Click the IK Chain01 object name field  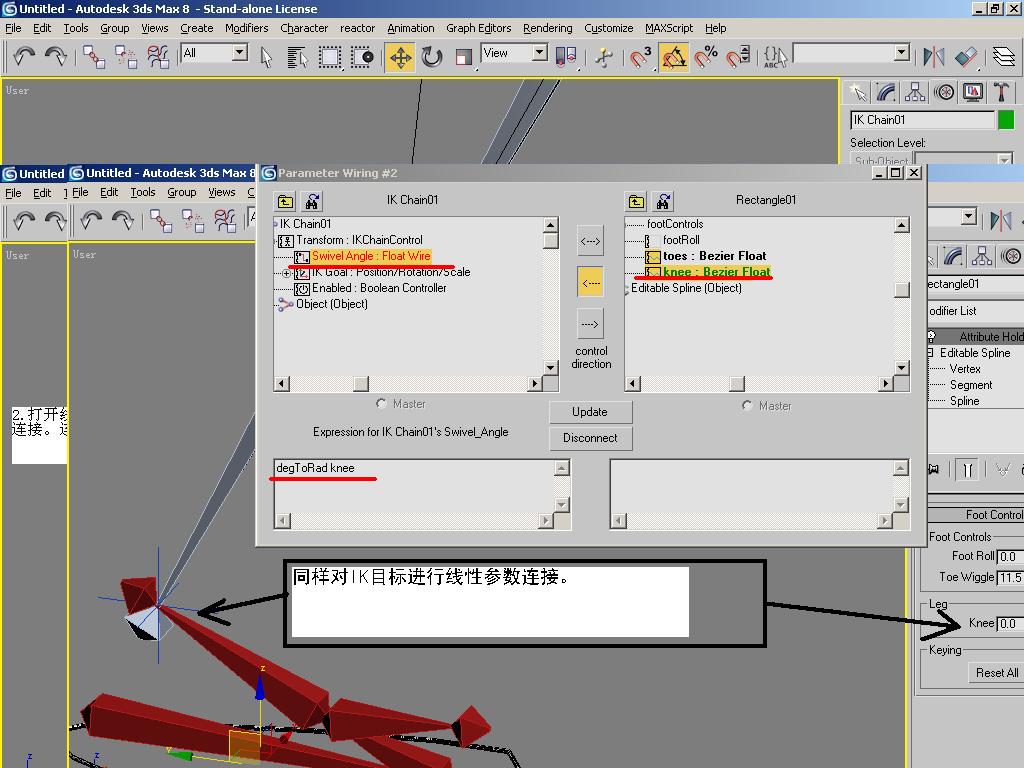(921, 120)
